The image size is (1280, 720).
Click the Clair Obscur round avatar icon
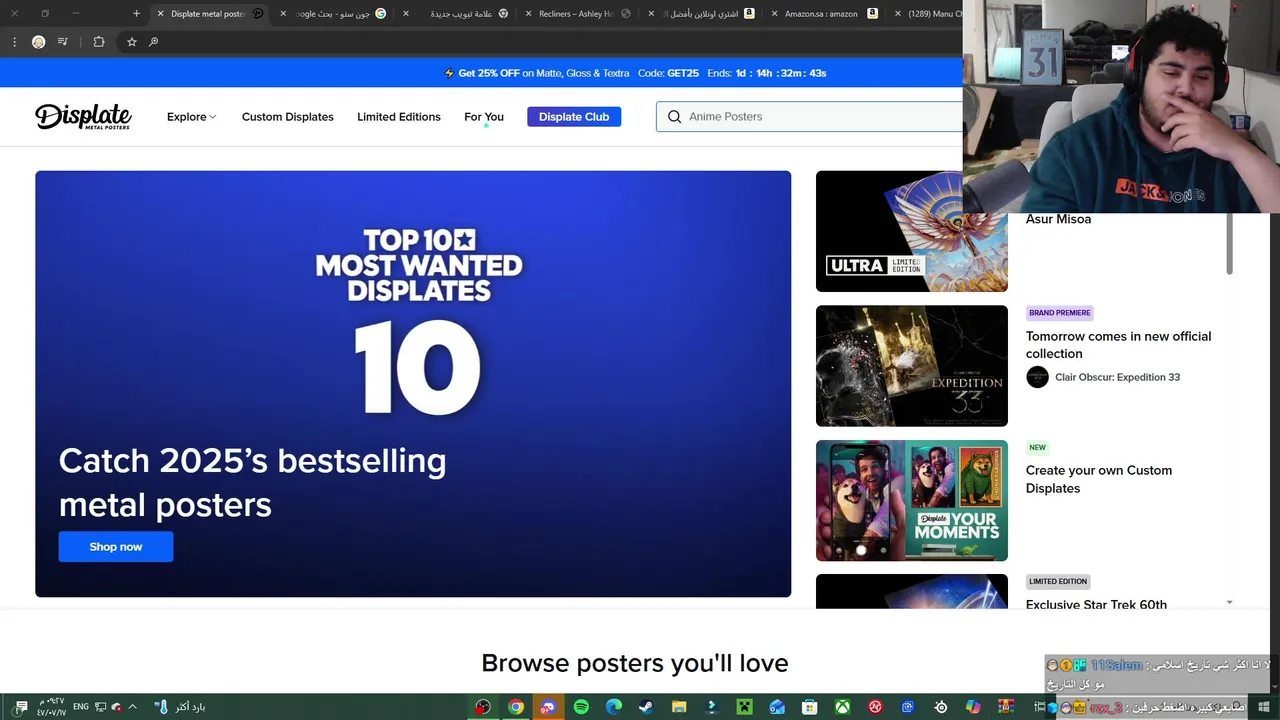point(1037,377)
